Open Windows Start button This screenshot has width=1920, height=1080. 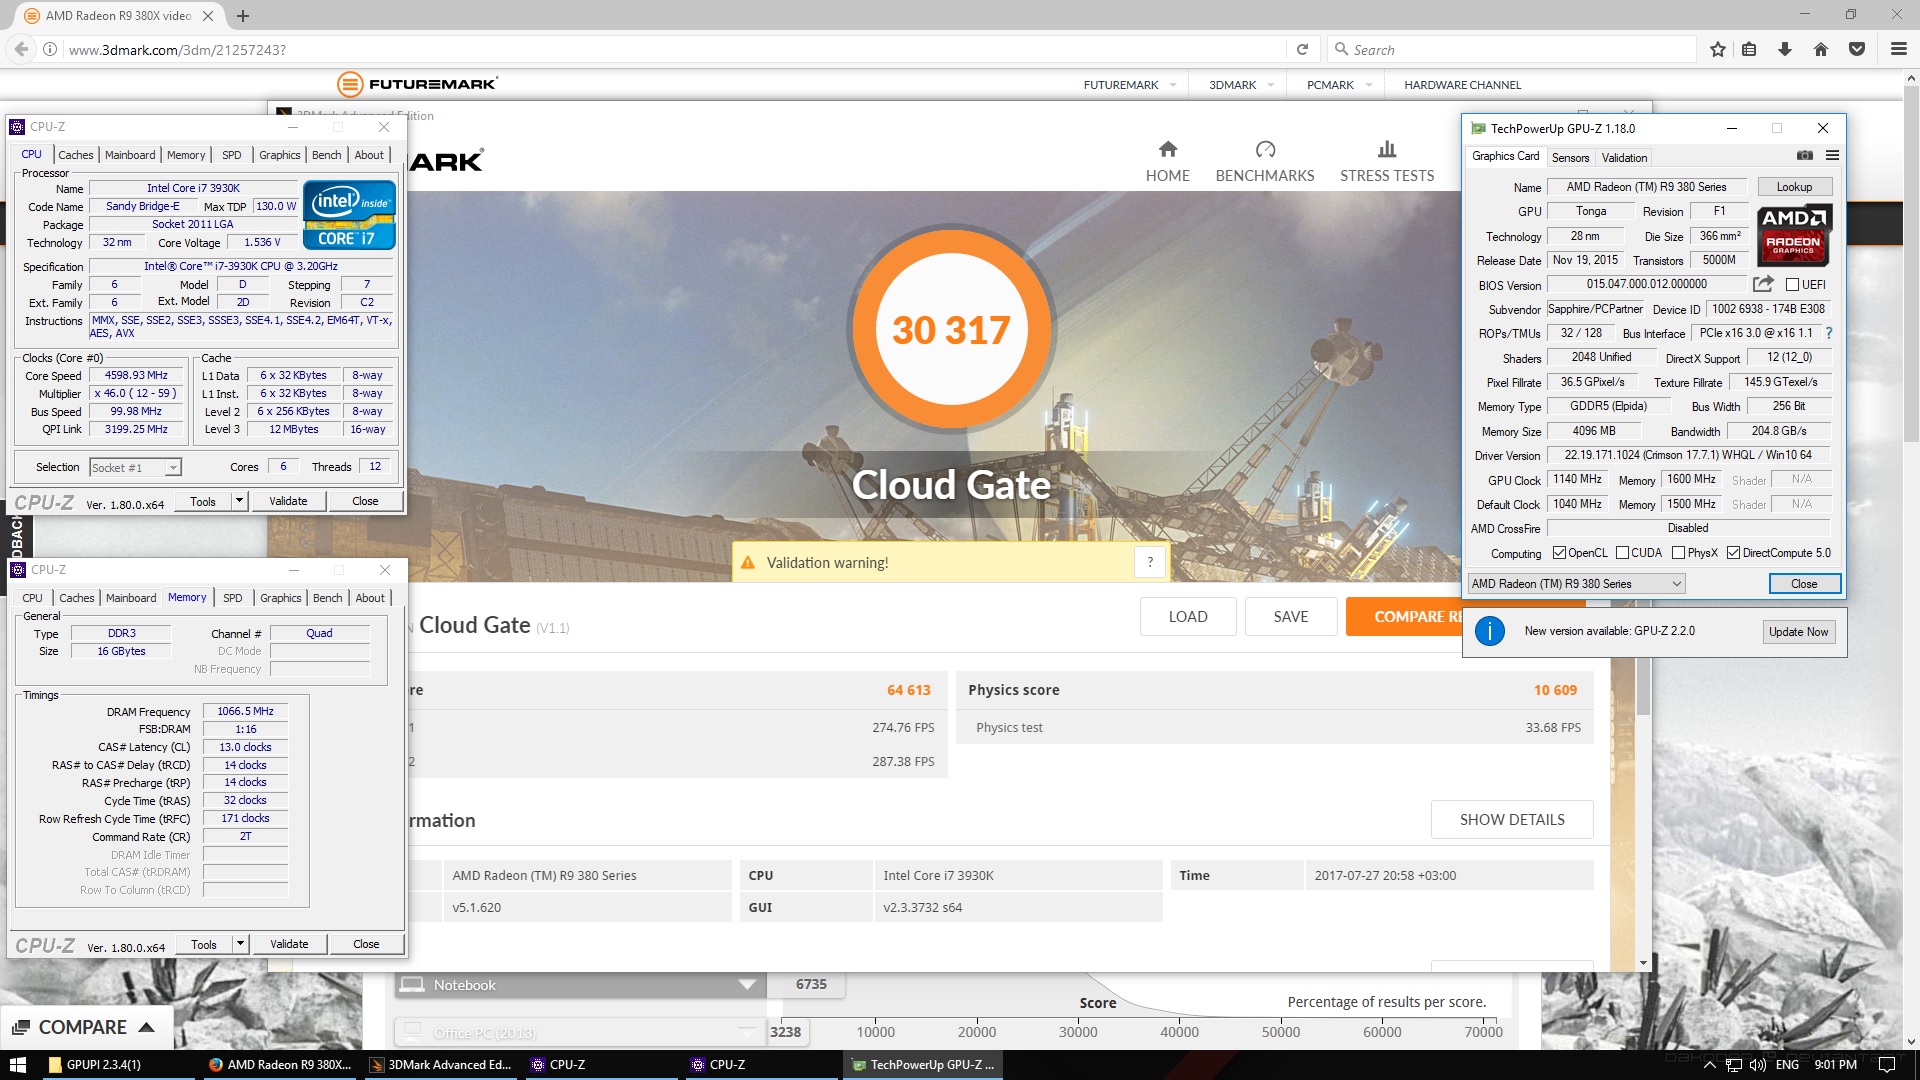pos(17,1064)
